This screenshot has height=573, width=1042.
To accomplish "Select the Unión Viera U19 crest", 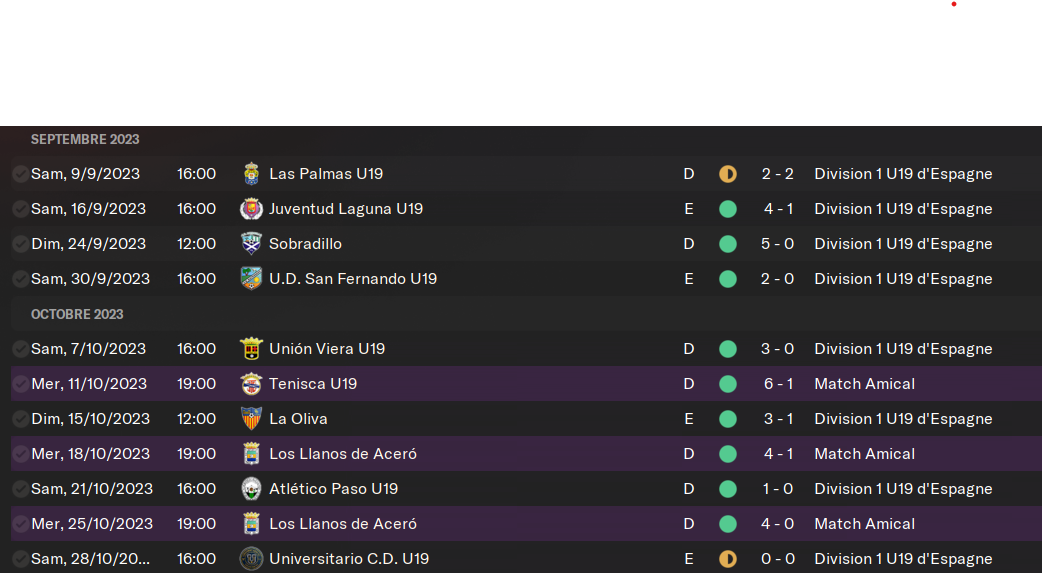I will pos(251,349).
